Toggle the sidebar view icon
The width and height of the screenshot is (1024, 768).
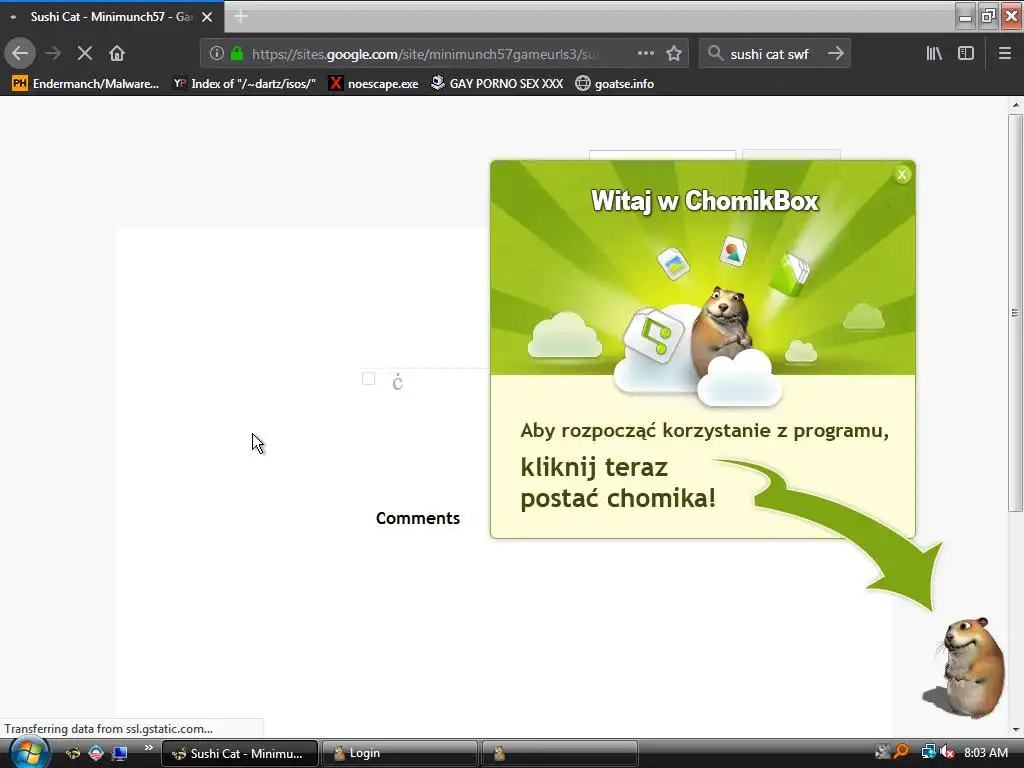coord(966,54)
